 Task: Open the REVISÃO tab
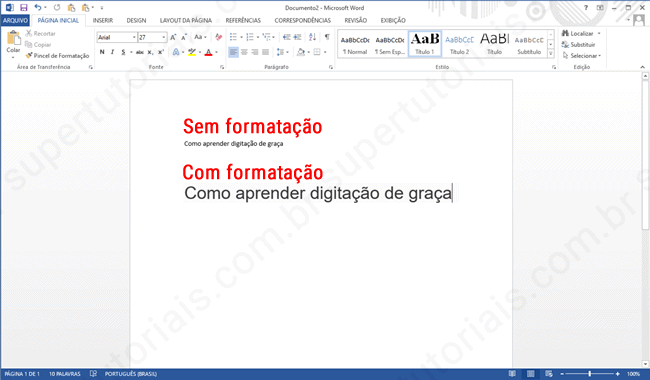(x=356, y=20)
